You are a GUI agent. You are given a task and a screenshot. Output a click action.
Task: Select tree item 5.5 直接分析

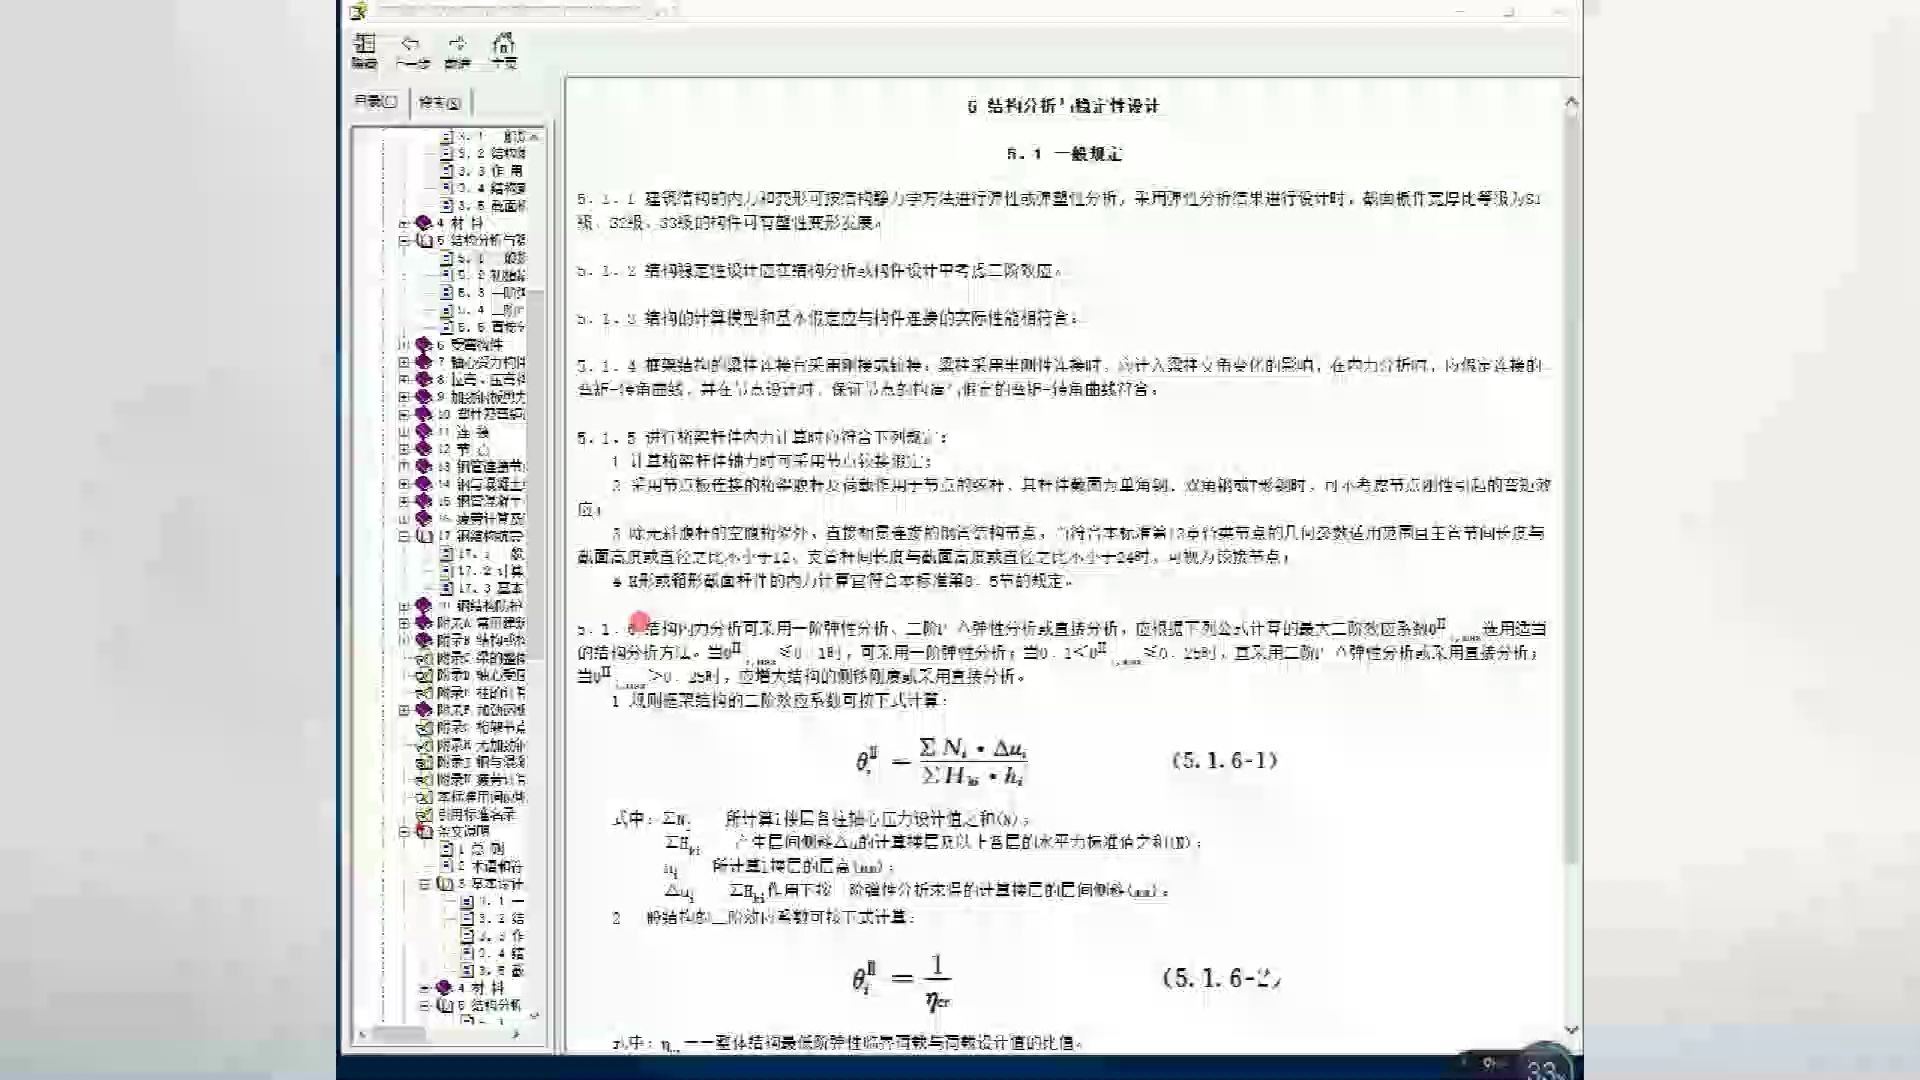pos(491,327)
